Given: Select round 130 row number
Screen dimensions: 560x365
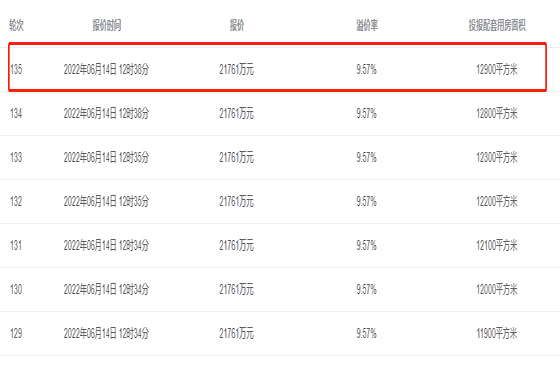Looking at the screenshot, I should tap(16, 289).
